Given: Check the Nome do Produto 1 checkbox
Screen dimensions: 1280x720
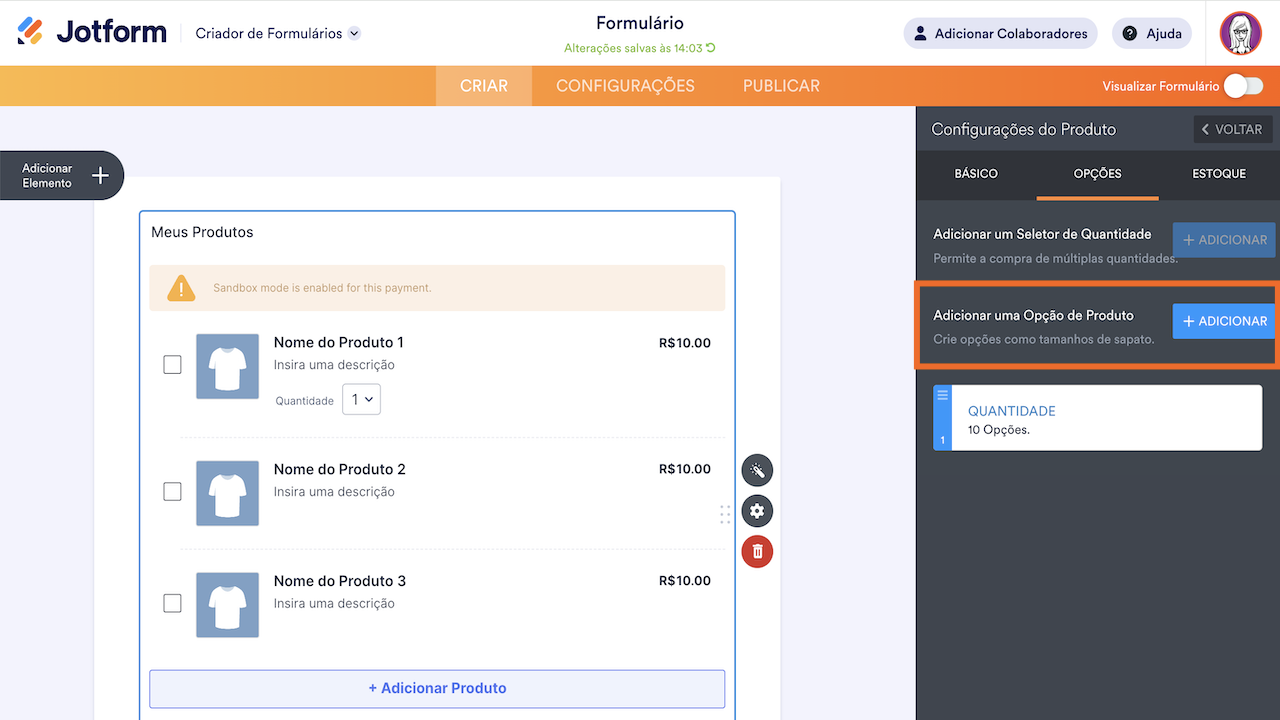Looking at the screenshot, I should click(172, 365).
